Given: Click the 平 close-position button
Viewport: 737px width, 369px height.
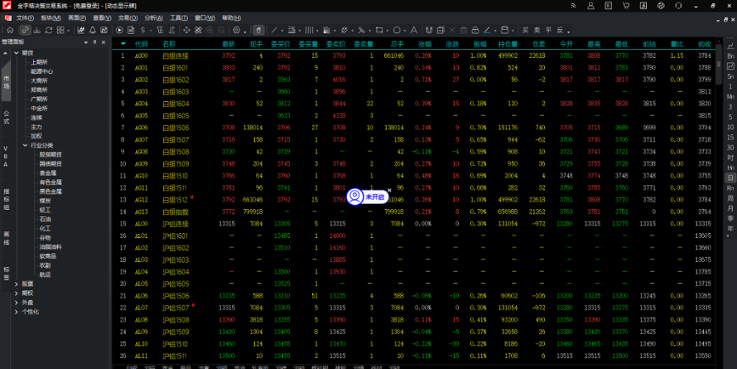Looking at the screenshot, I should pos(549,30).
